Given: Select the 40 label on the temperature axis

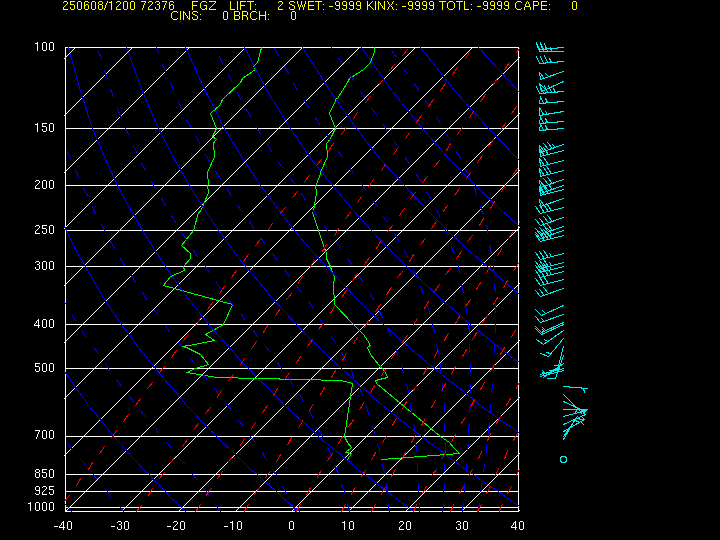Looking at the screenshot, I should point(518,526).
